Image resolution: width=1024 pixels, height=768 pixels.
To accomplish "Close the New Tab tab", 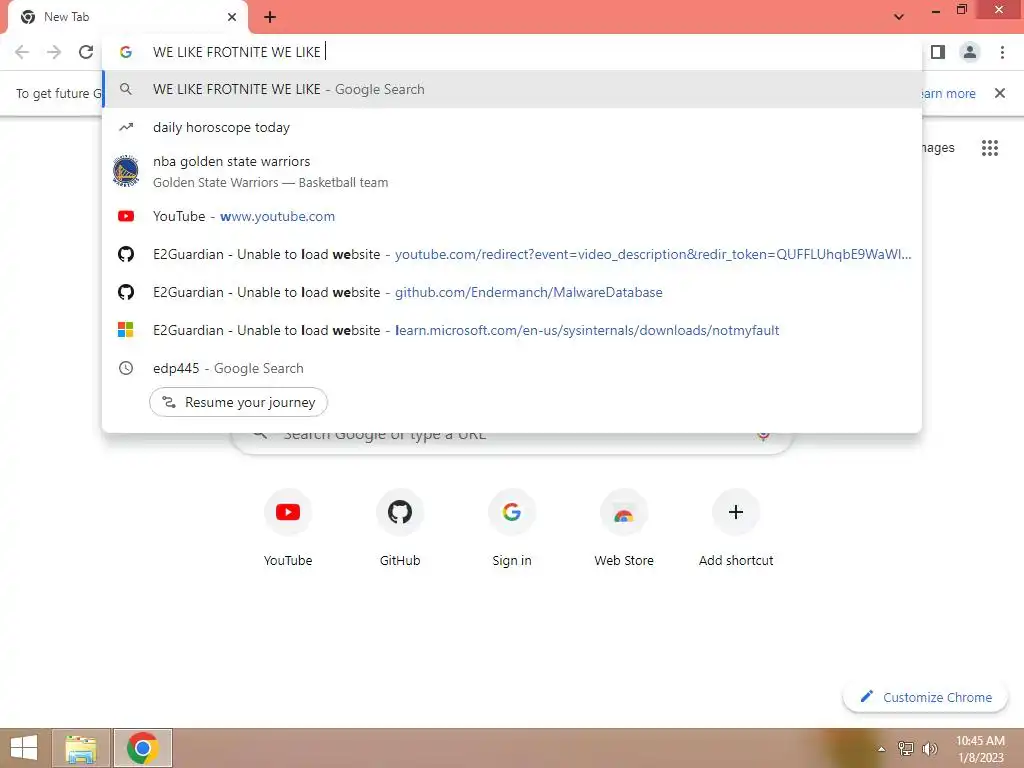I will 232,18.
